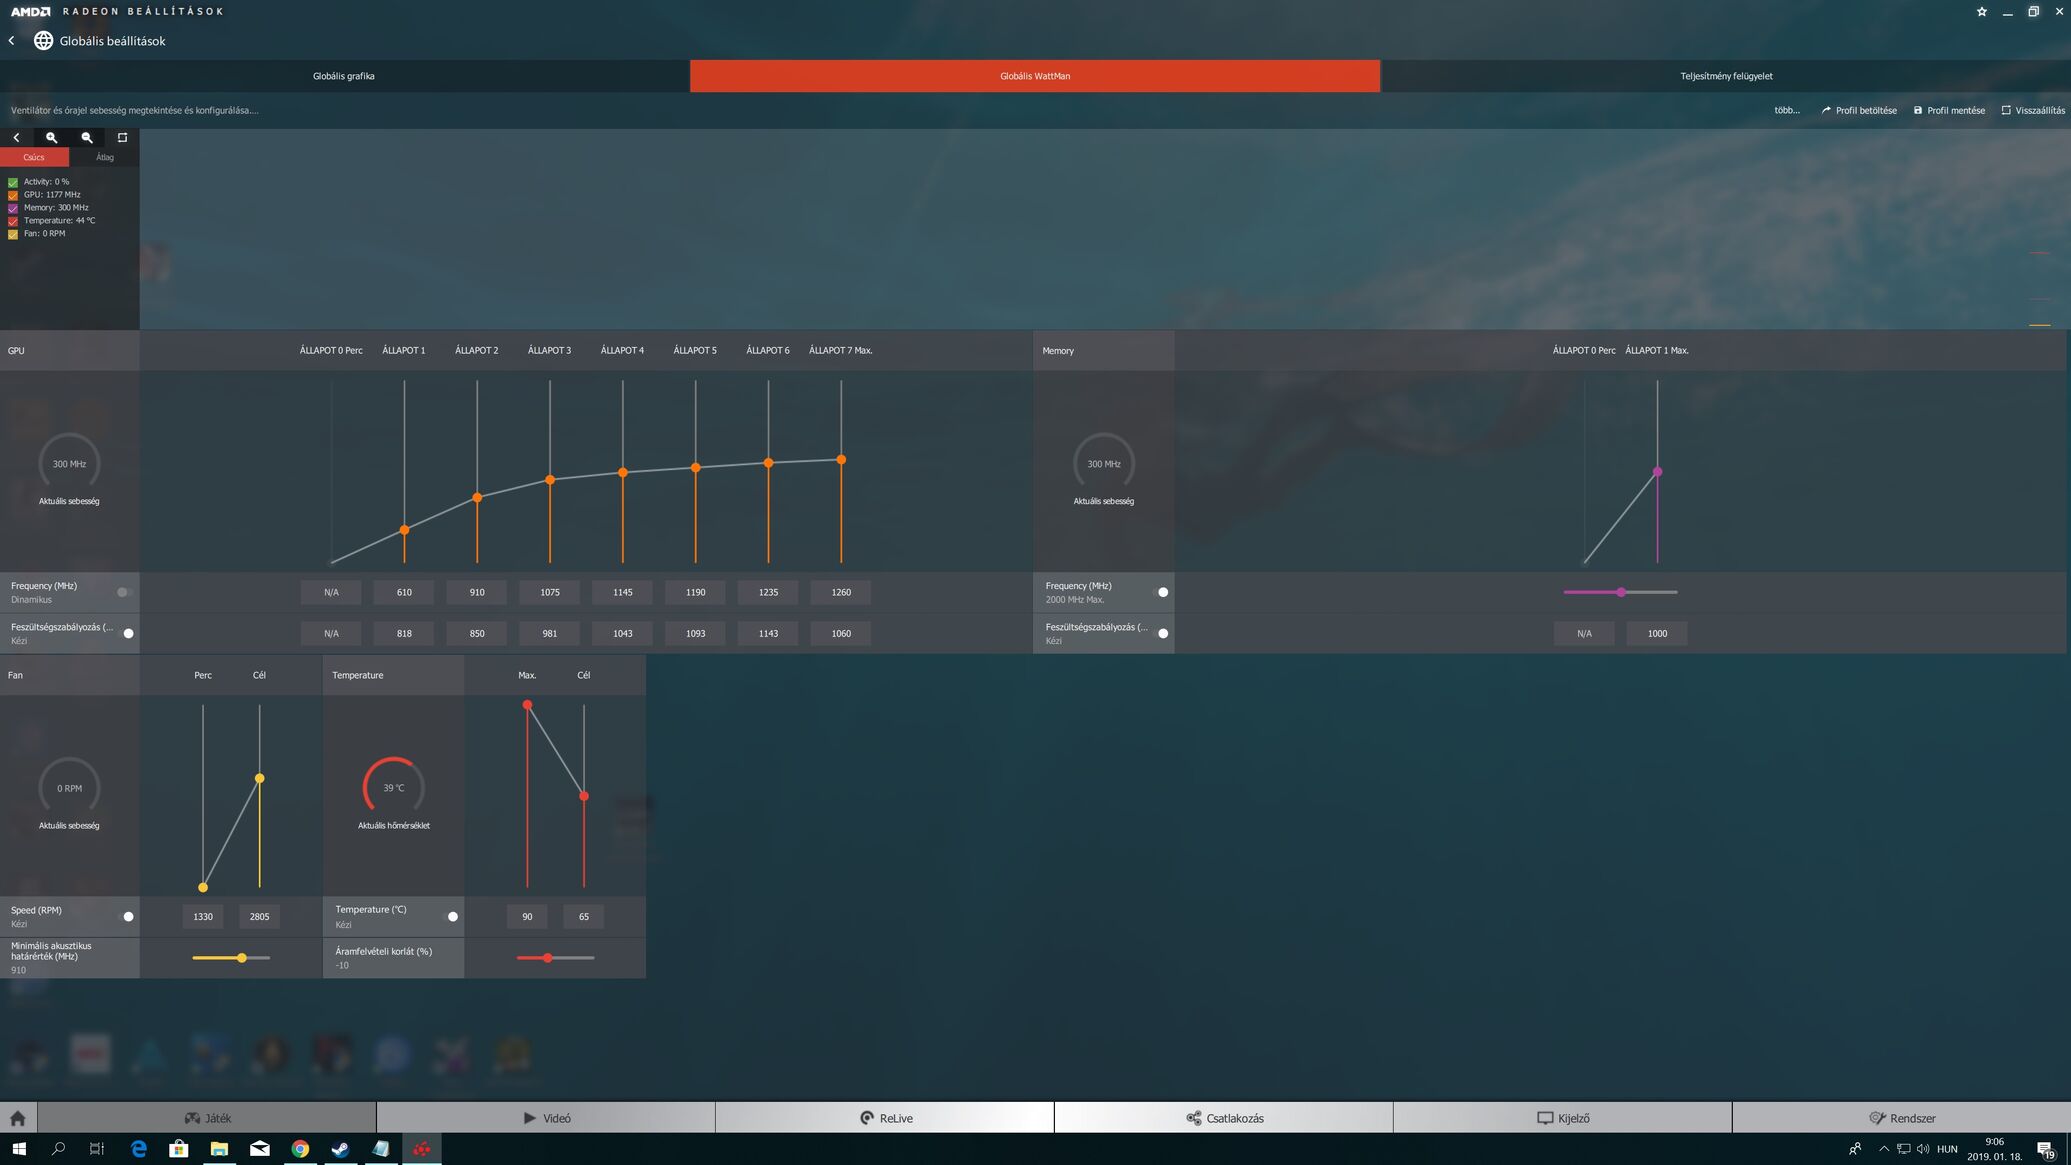The image size is (2071, 1165).
Task: Open the Home icon in bottom bar
Action: 17,1118
